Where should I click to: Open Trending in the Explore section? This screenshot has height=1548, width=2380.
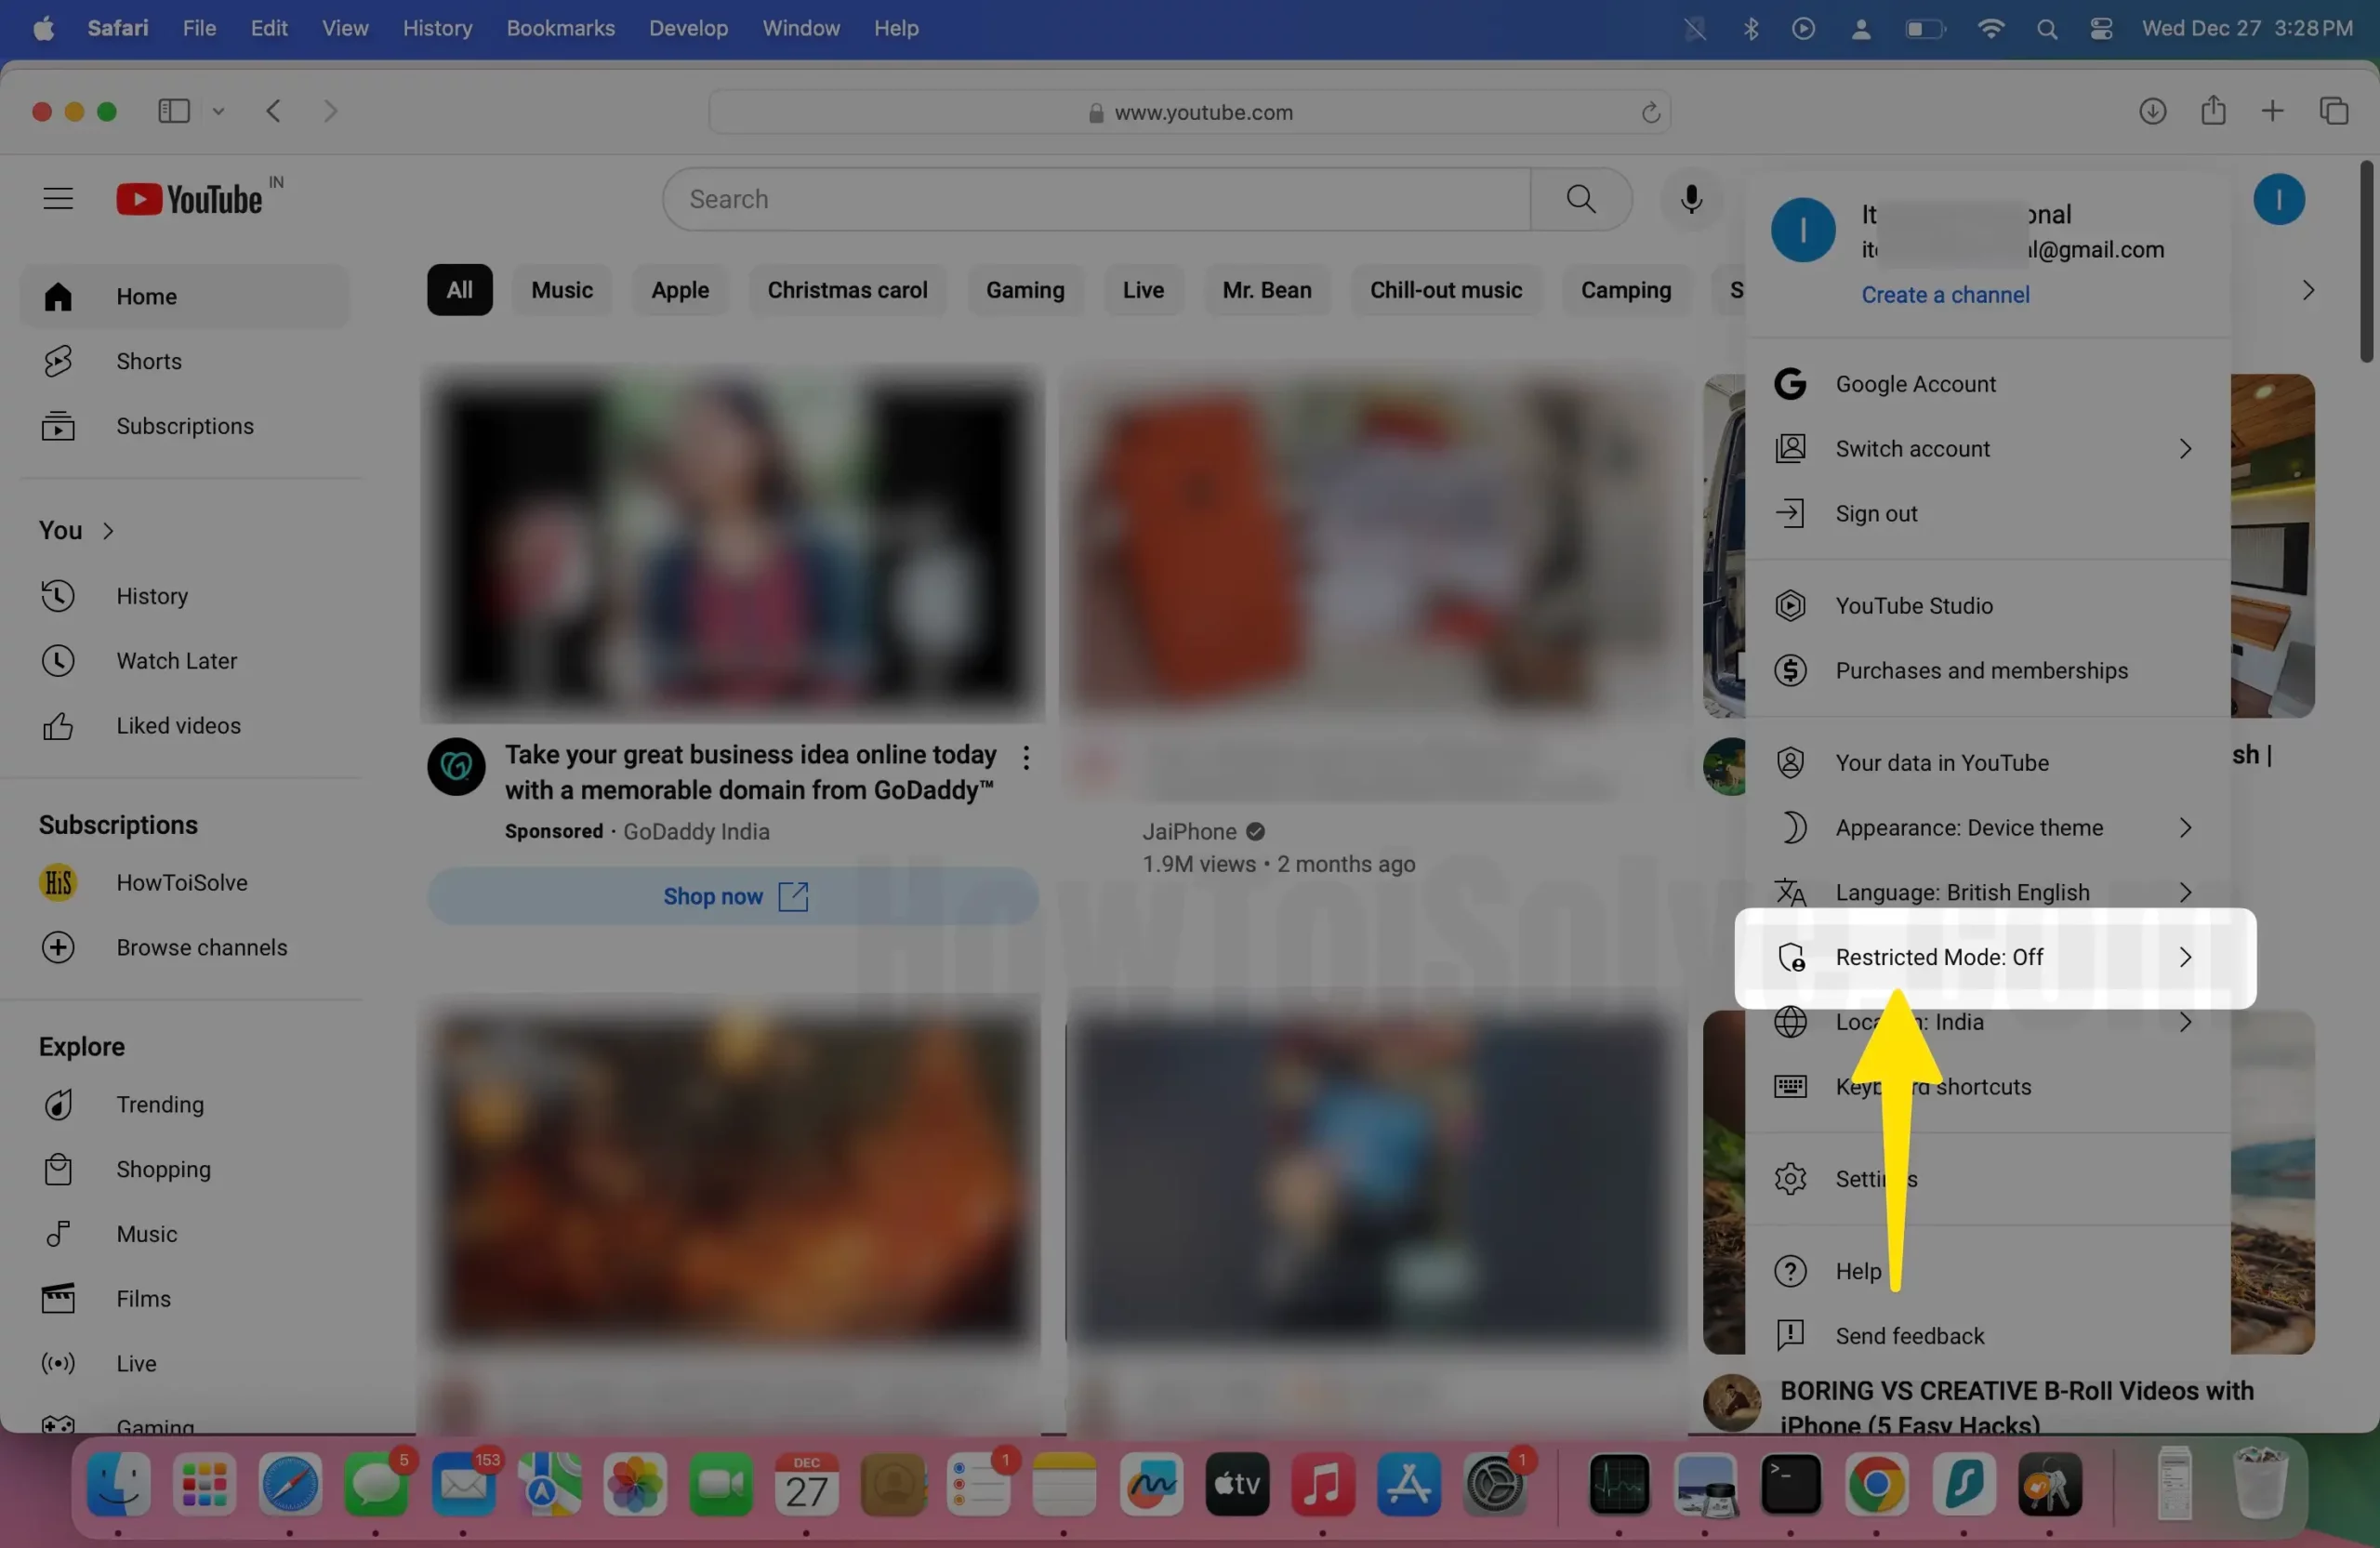[159, 1104]
